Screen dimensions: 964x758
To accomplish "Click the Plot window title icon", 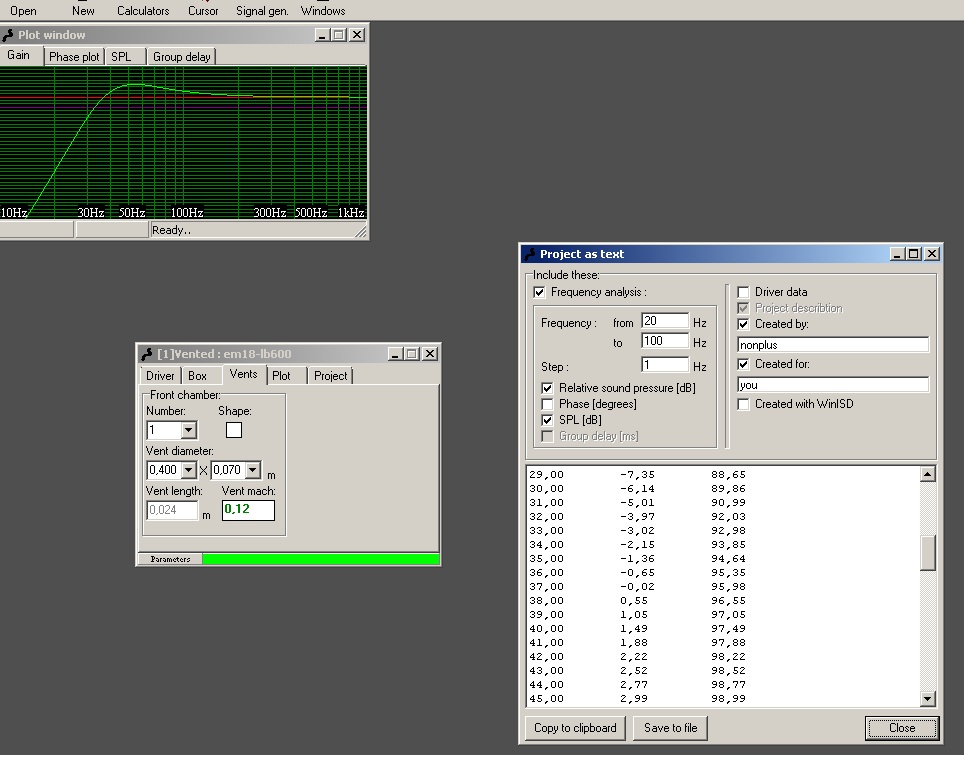I will (8, 35).
